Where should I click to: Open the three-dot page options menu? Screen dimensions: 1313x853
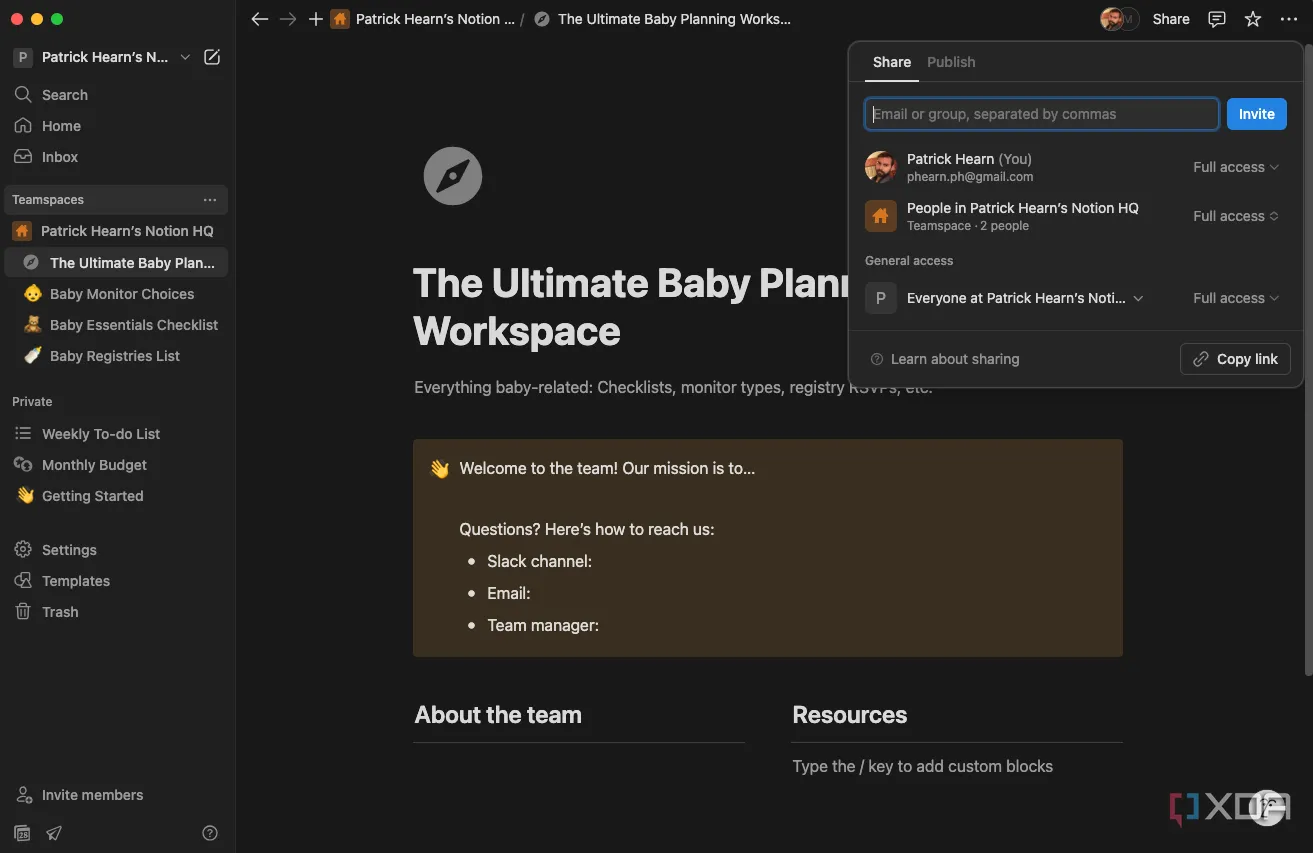click(x=1288, y=19)
